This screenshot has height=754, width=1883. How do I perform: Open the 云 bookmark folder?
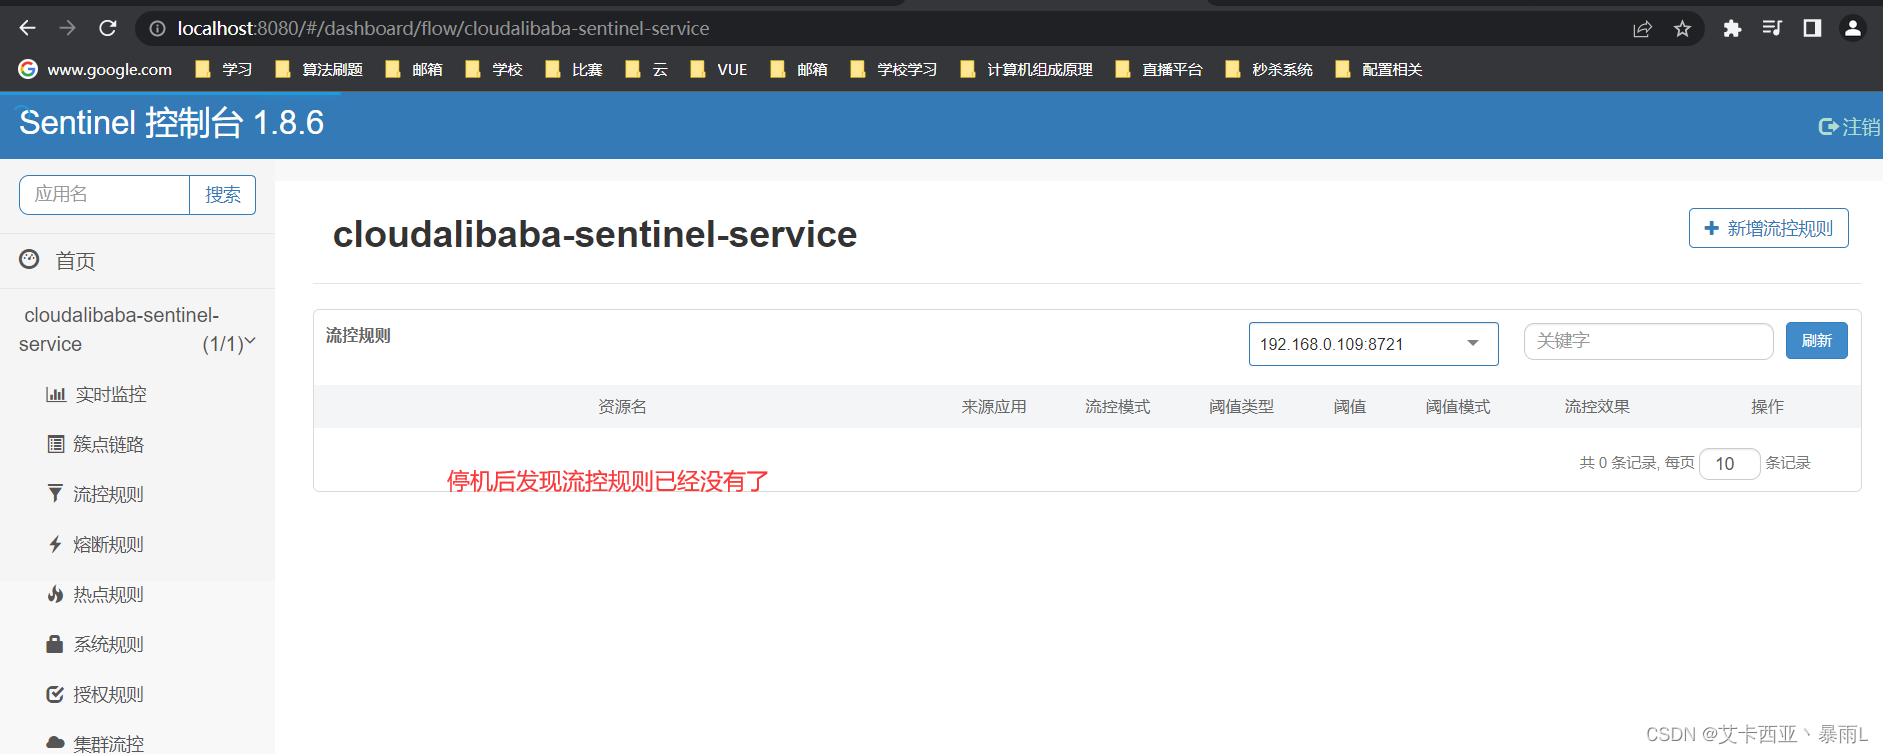coord(646,69)
